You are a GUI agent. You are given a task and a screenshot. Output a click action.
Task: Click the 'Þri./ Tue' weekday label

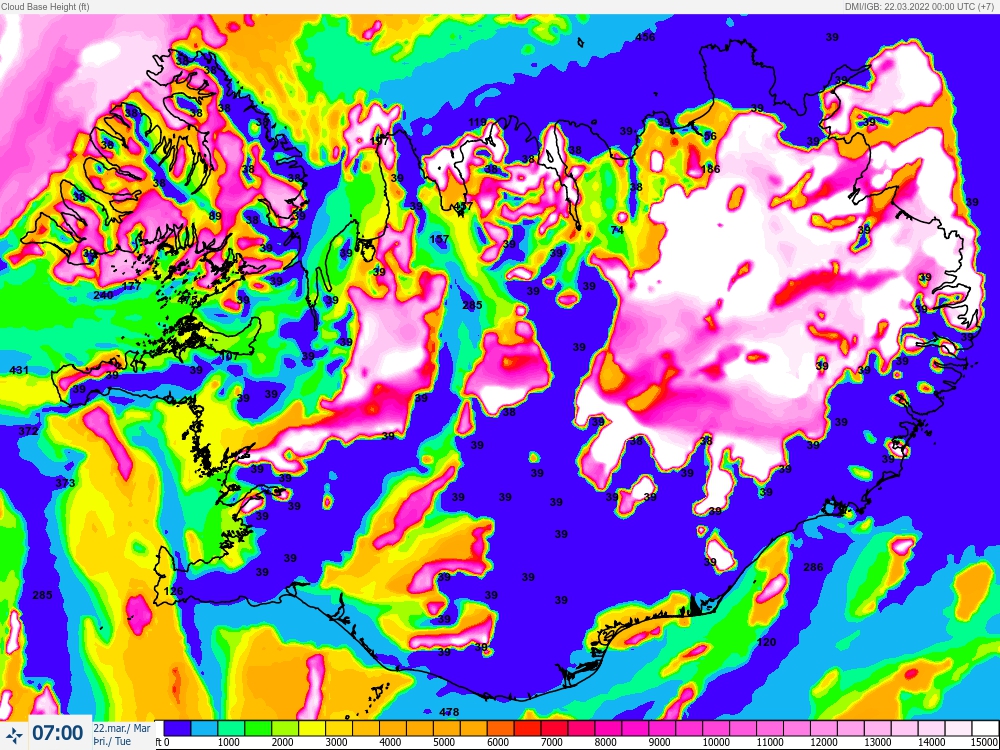click(113, 742)
